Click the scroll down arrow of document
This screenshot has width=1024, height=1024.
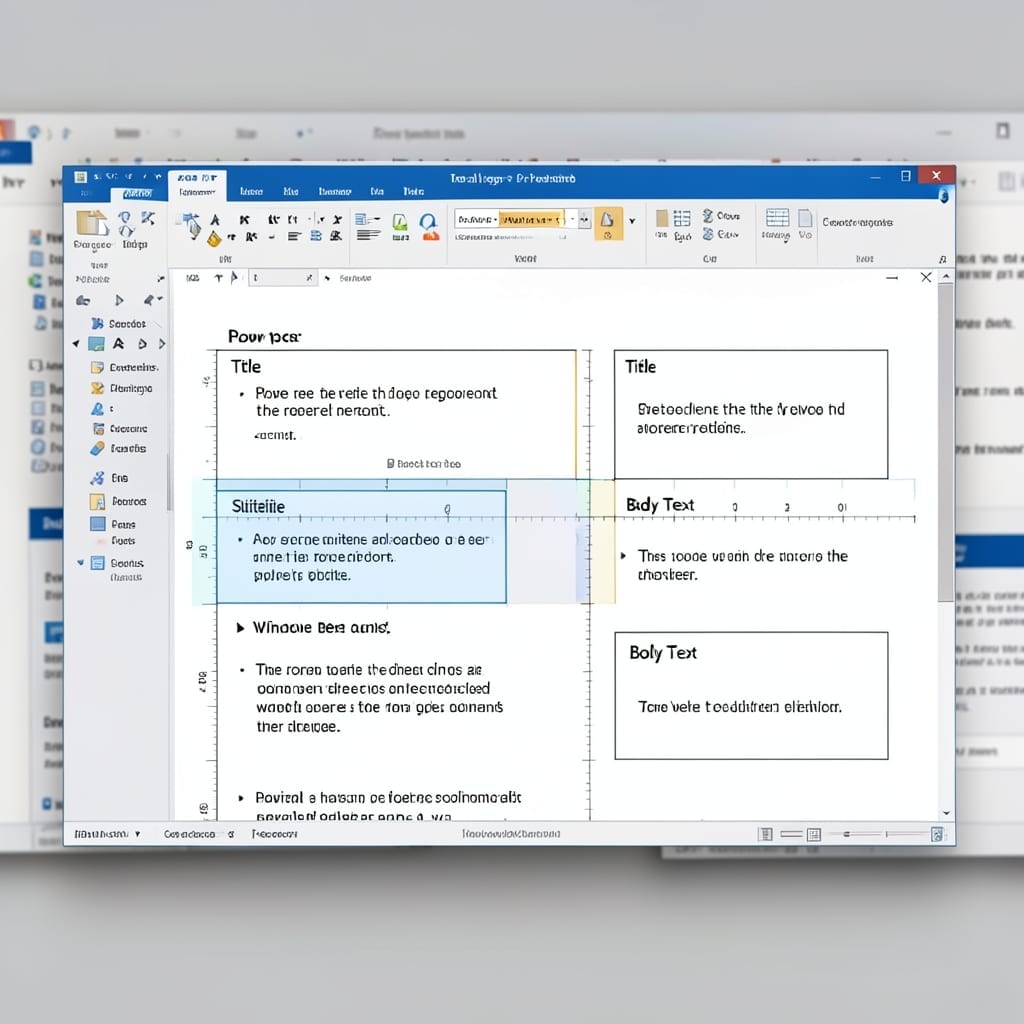point(946,813)
